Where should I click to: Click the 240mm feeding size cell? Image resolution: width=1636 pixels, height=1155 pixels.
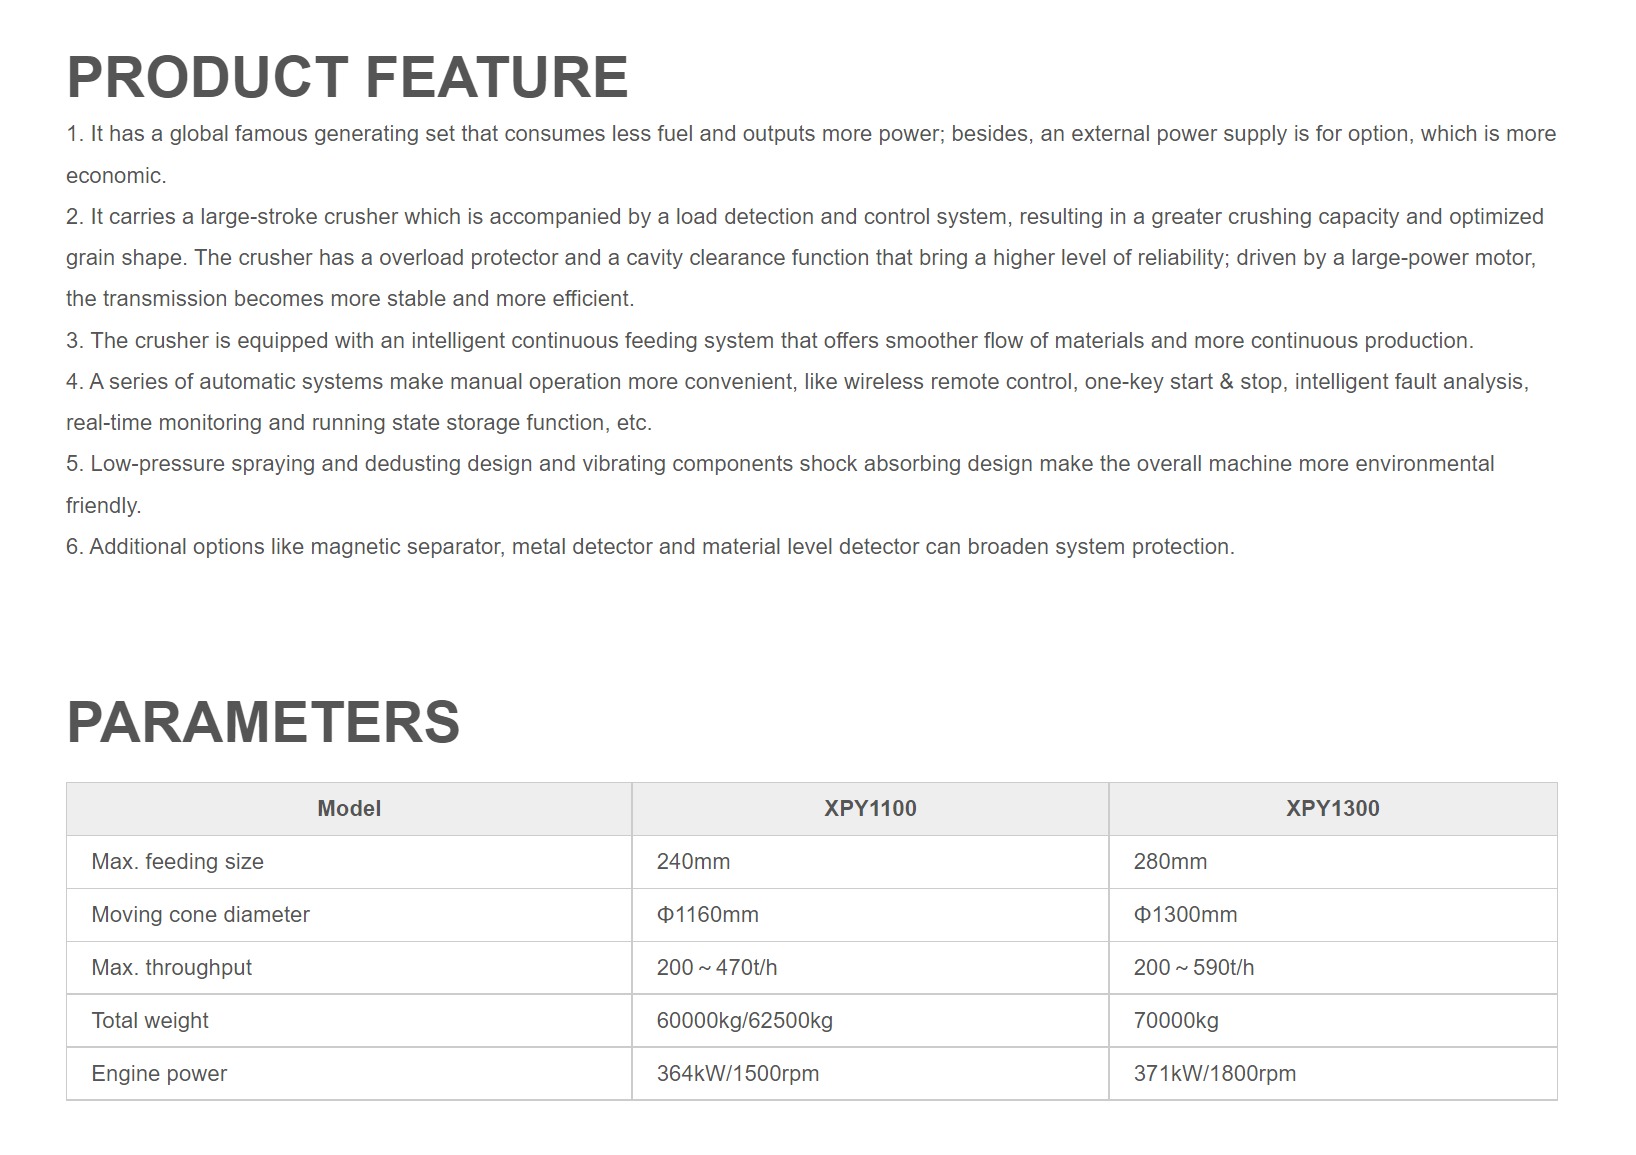(x=693, y=862)
